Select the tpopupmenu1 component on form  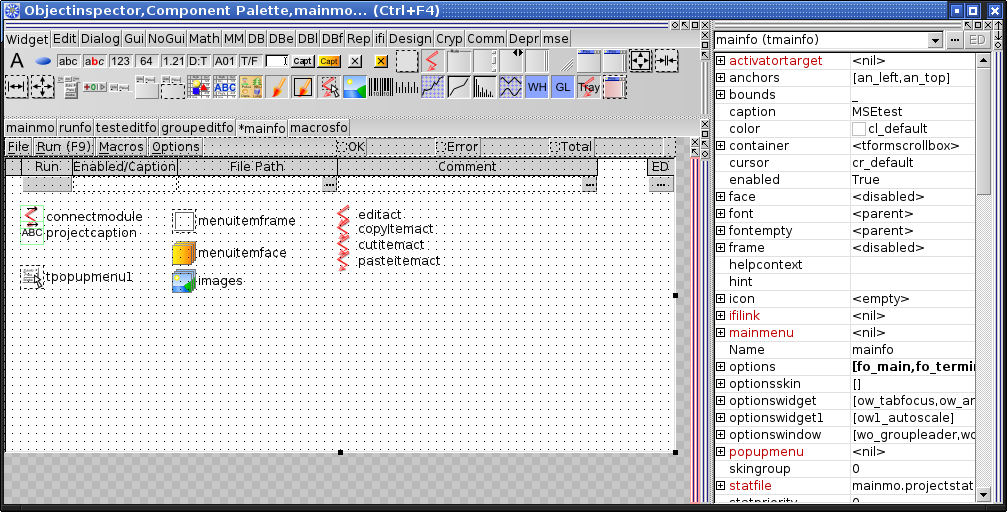[32, 277]
